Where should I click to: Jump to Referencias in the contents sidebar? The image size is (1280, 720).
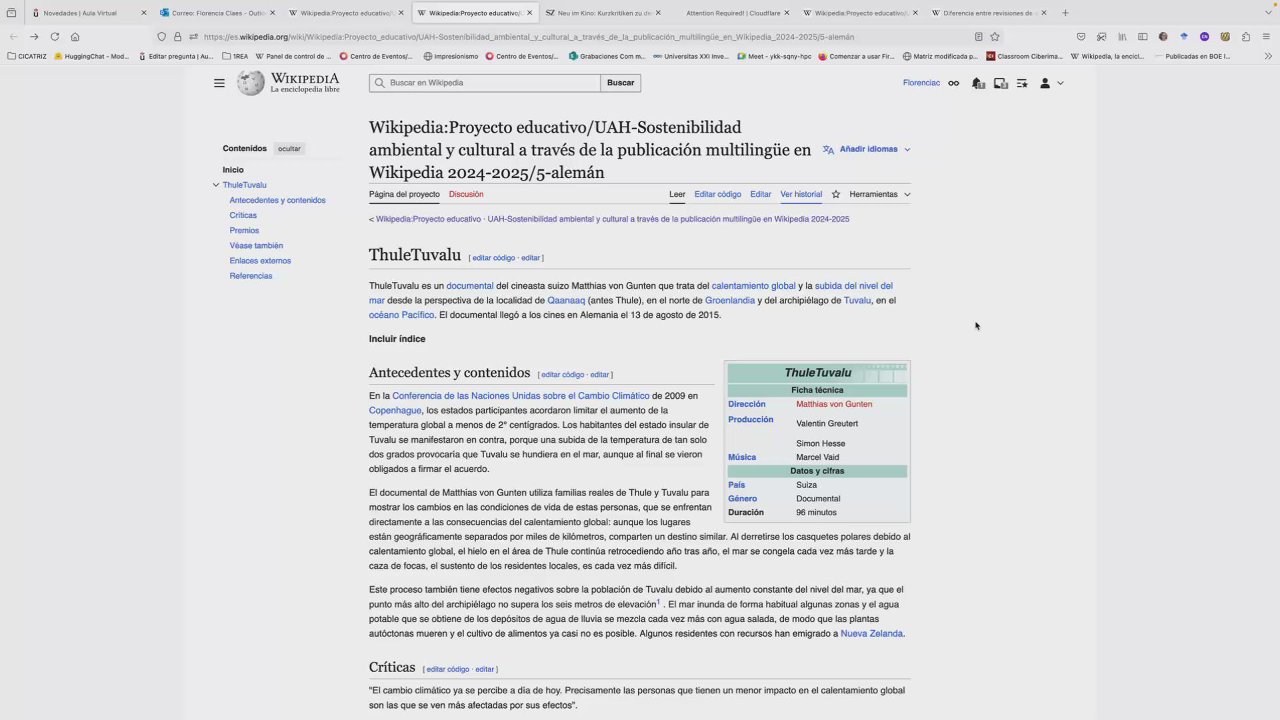(251, 276)
